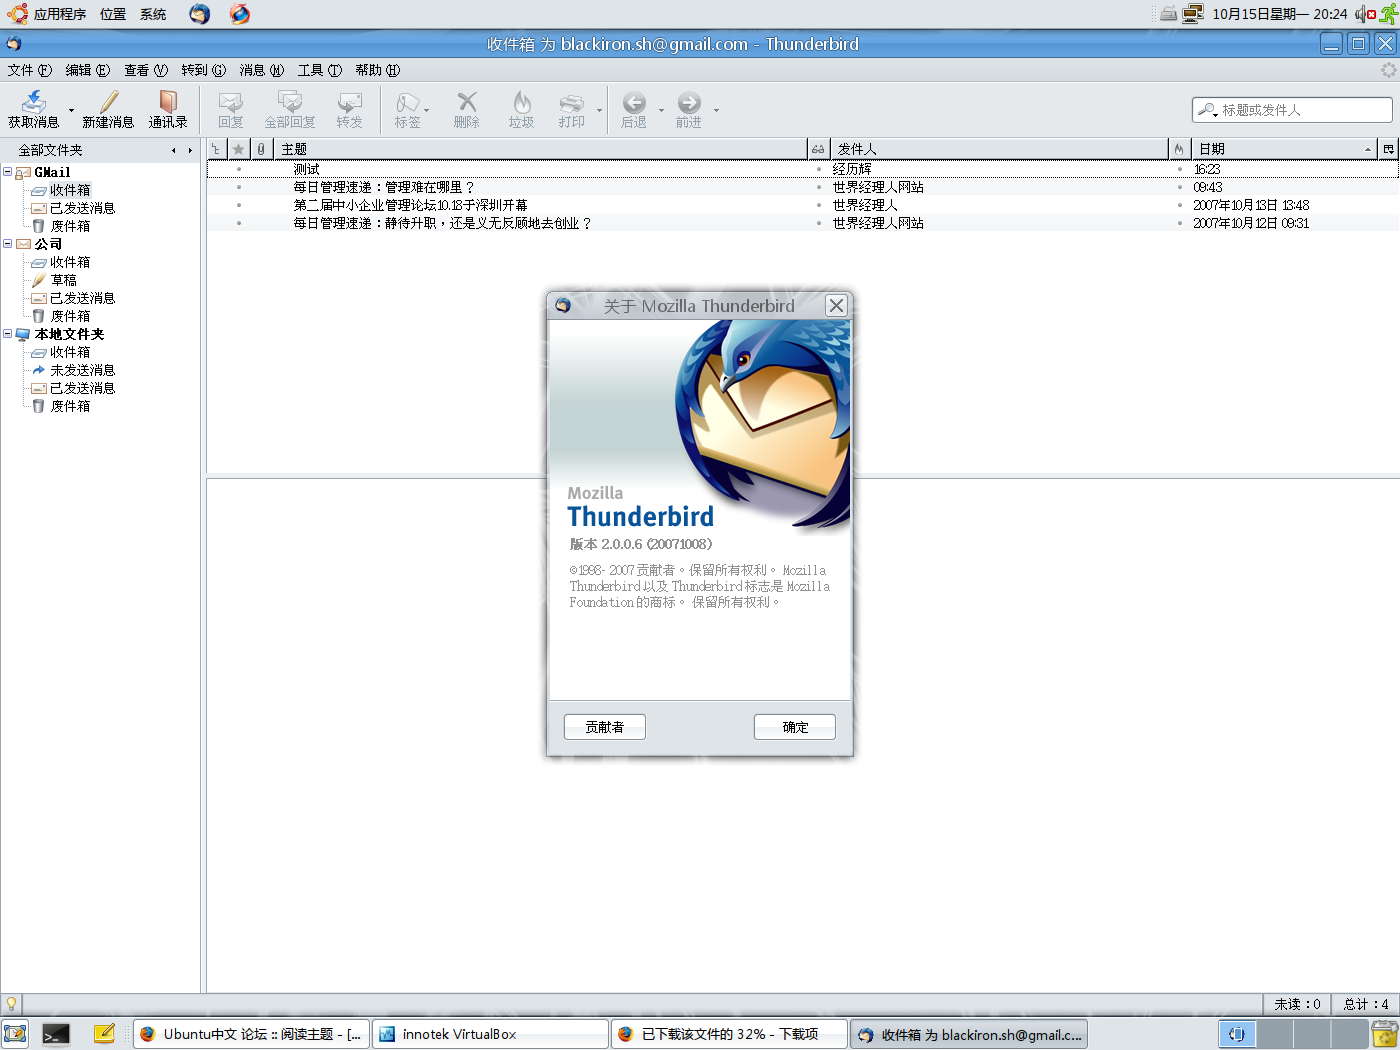This screenshot has width=1400, height=1050.
Task: Sort by attachment column header
Action: click(x=261, y=149)
